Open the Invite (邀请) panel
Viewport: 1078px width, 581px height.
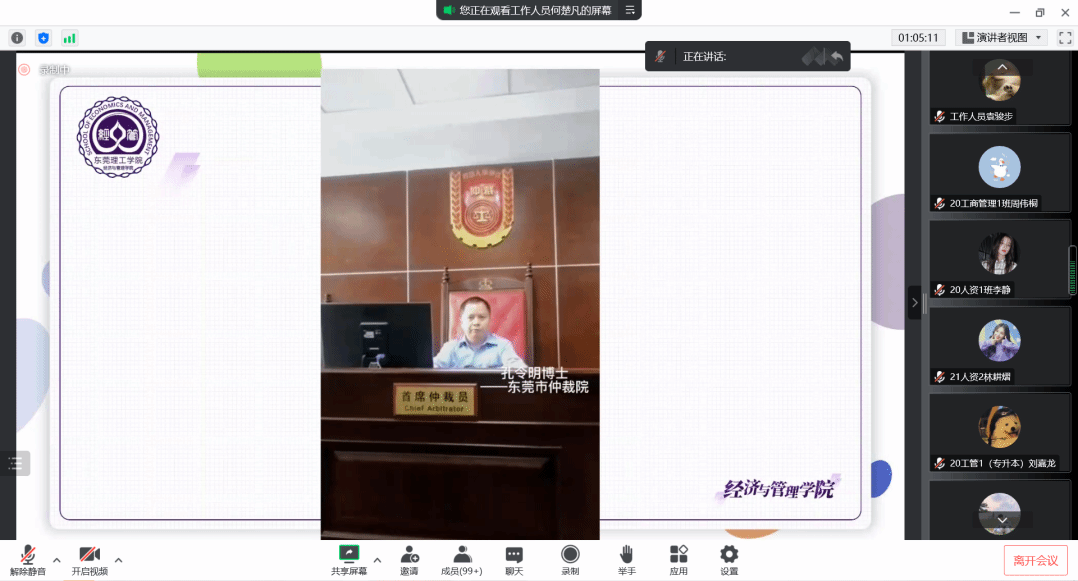pos(410,560)
